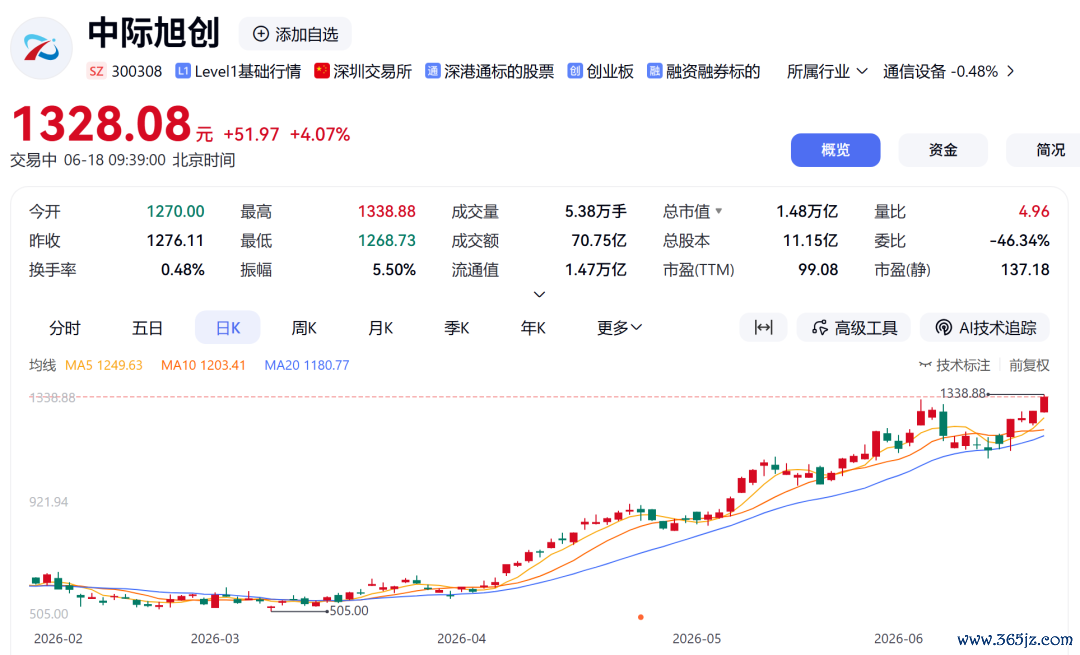The image size is (1080, 655).
Task: Open the 总市值 selector arrow
Action: pyautogui.click(x=718, y=211)
